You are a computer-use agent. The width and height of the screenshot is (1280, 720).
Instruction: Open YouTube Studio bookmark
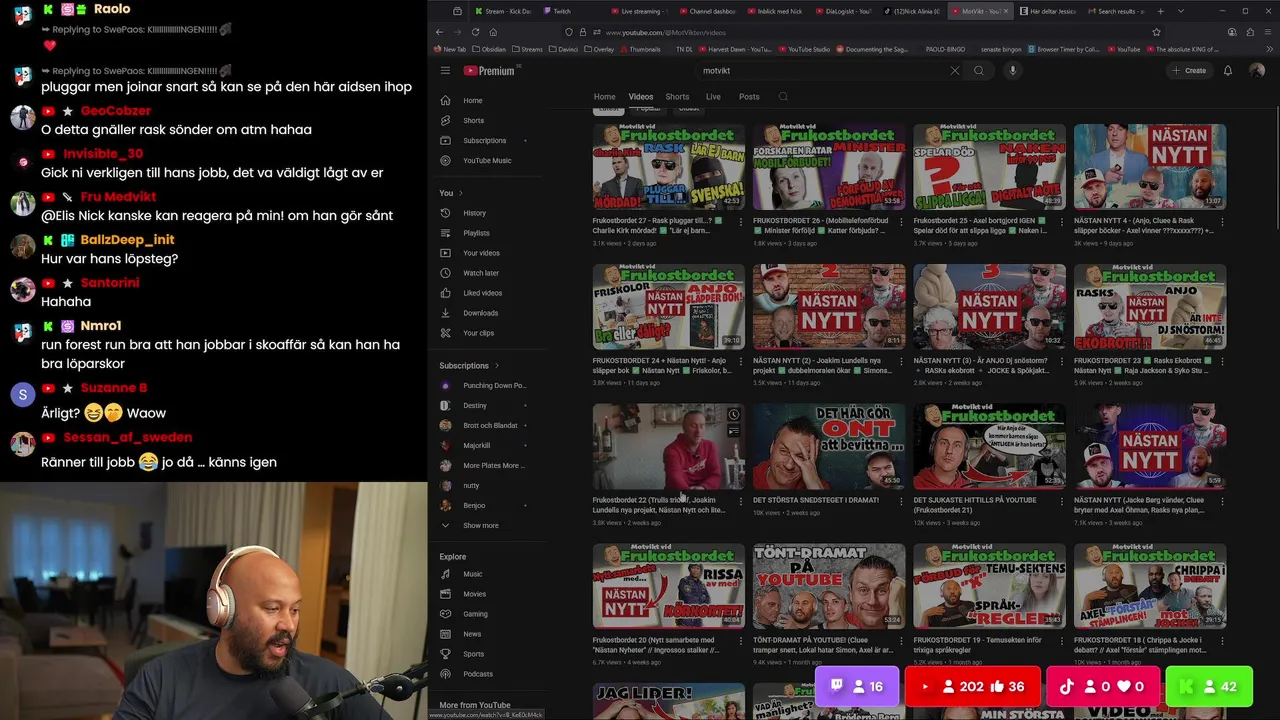804,48
